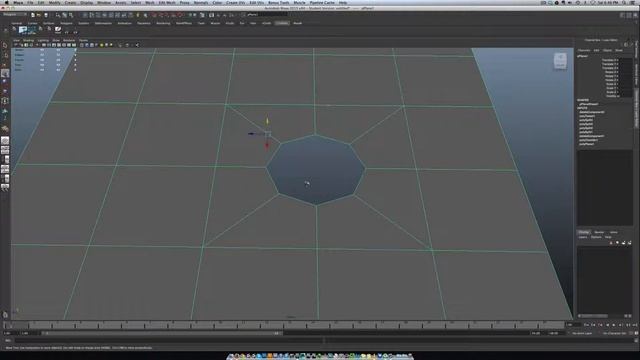Viewport: 640px width, 360px height.
Task: Open the Channels menu in Channel Box
Action: [584, 50]
